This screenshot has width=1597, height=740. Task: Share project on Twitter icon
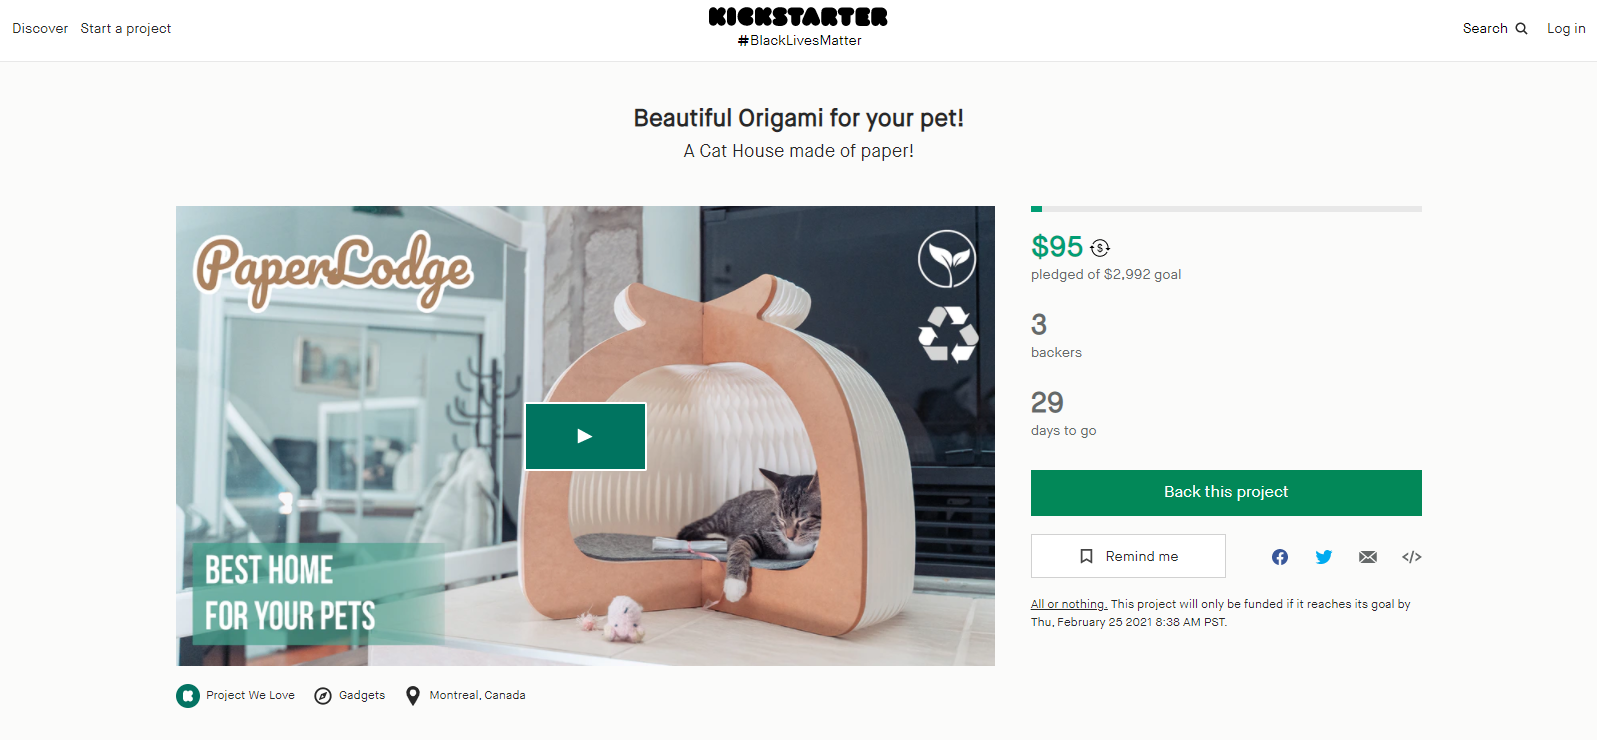[1324, 557]
